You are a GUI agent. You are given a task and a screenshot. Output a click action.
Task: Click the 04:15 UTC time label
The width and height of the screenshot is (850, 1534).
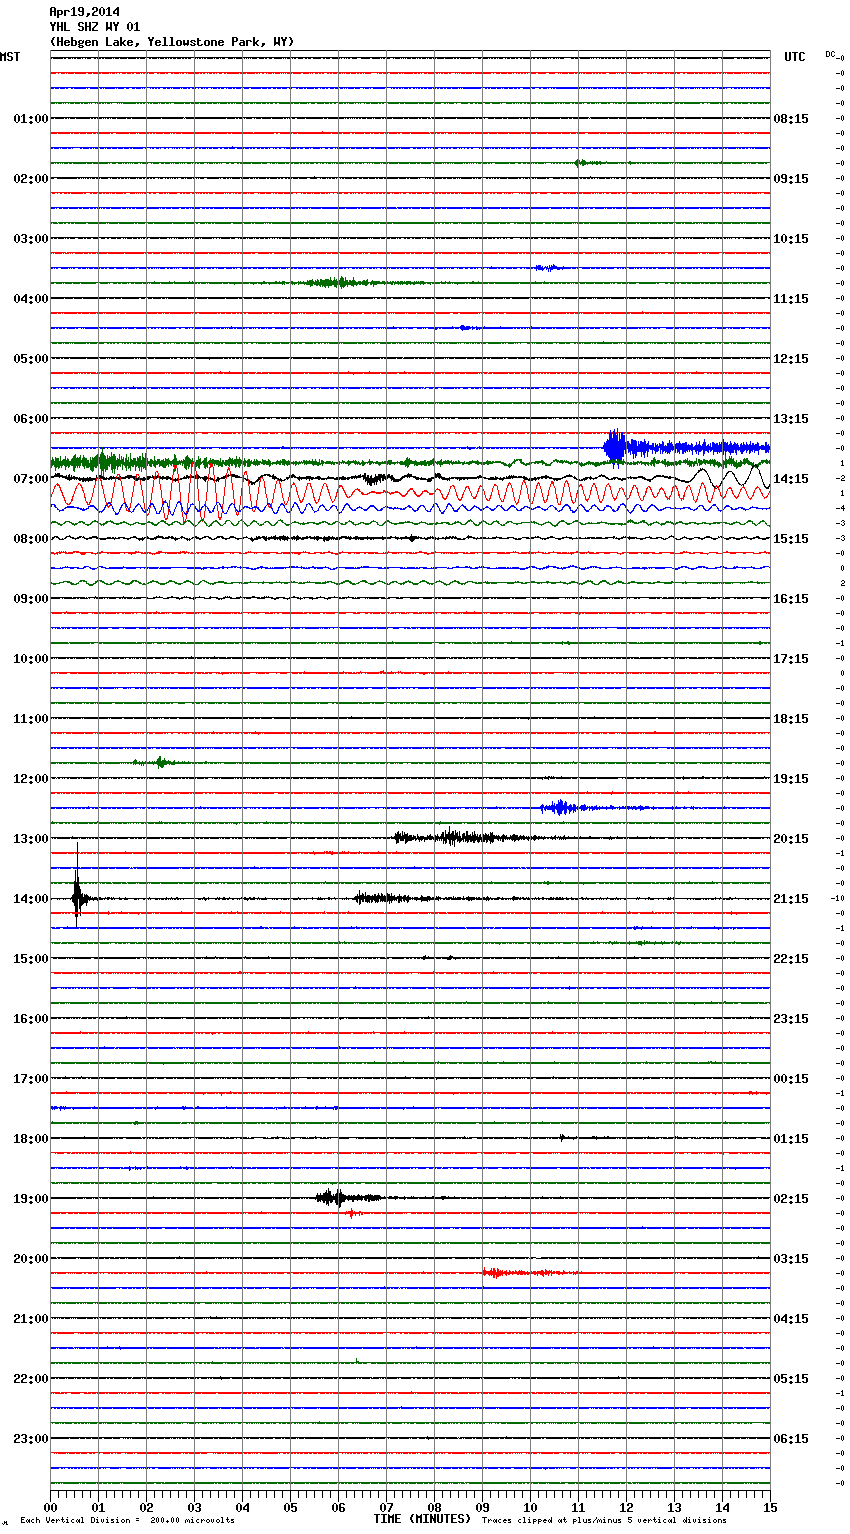[x=791, y=1319]
